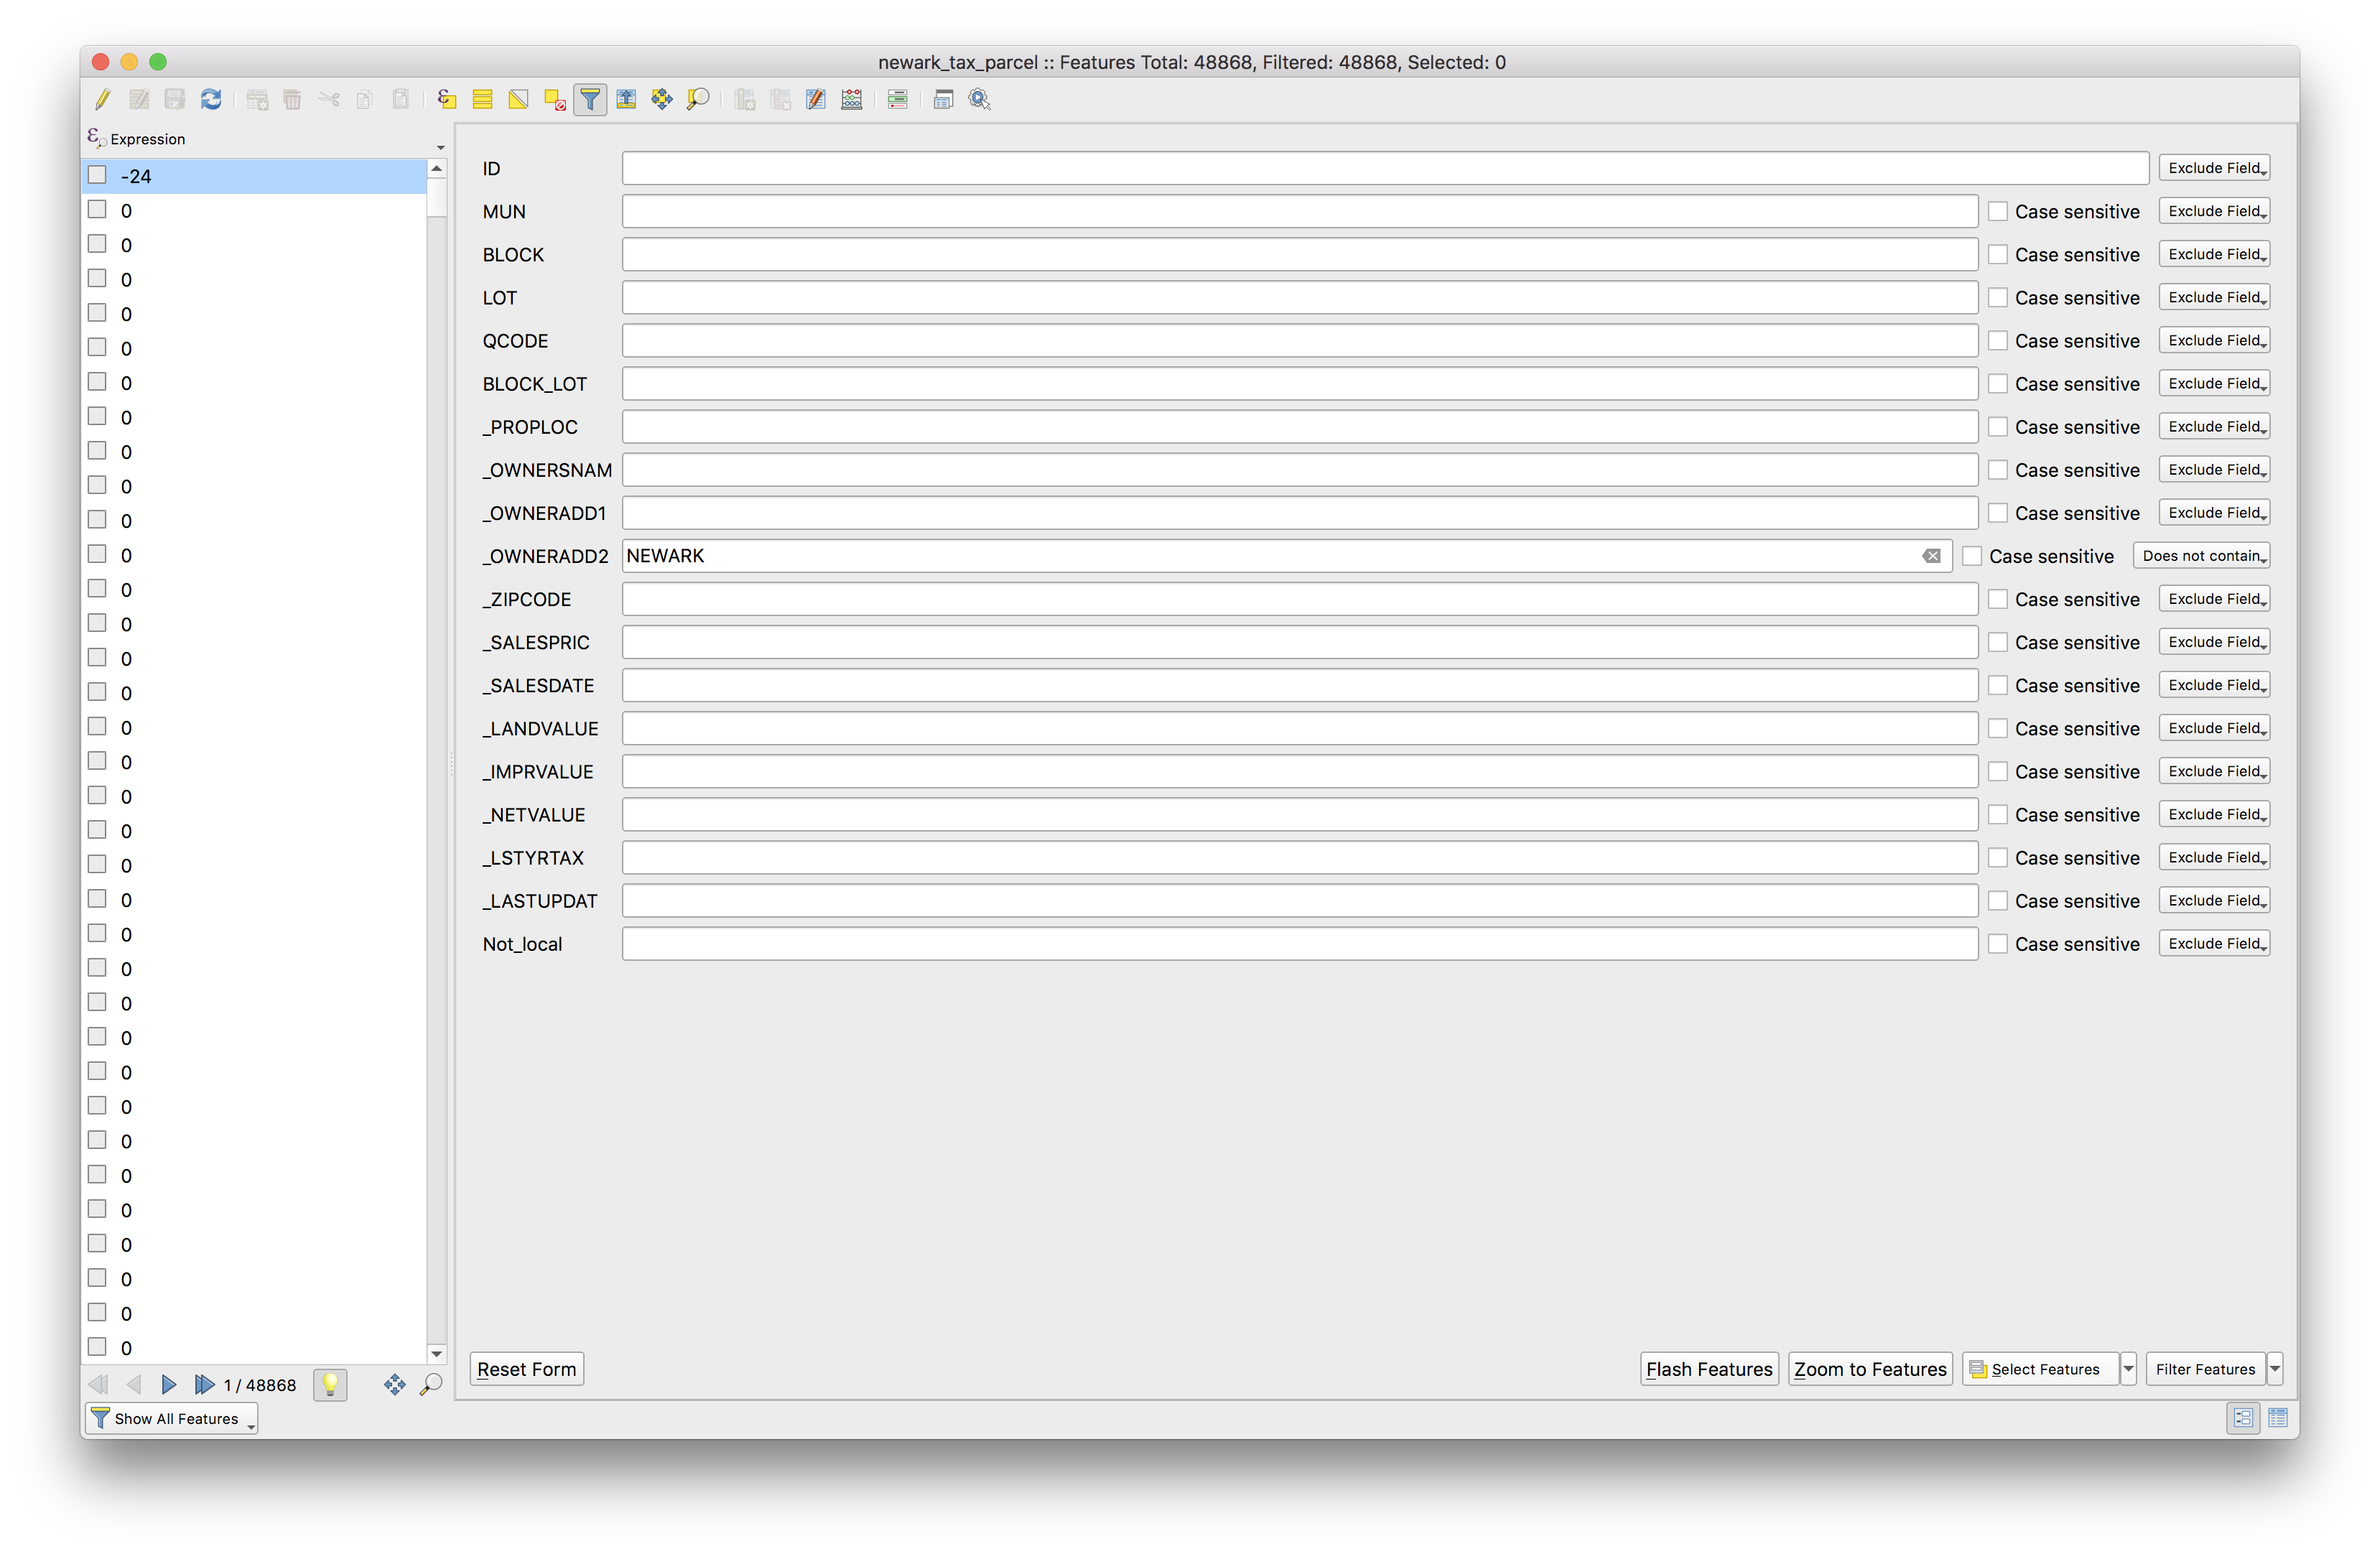The width and height of the screenshot is (2380, 1554).
Task: Open the 'Does not contain' operator dropdown
Action: coord(2202,556)
